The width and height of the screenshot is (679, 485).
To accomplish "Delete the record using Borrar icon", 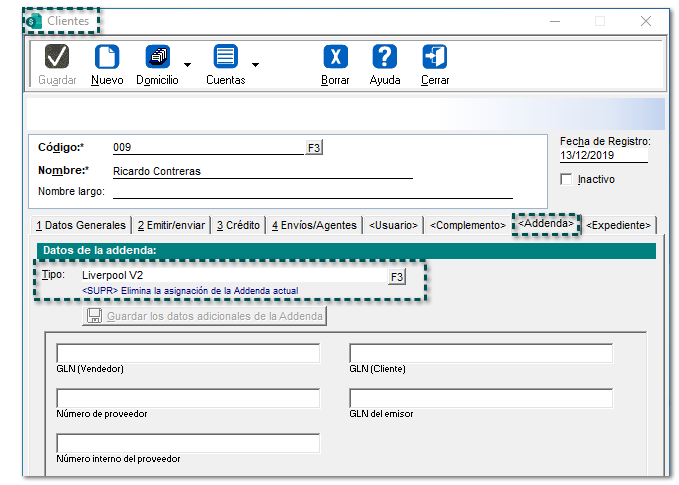I will [335, 58].
